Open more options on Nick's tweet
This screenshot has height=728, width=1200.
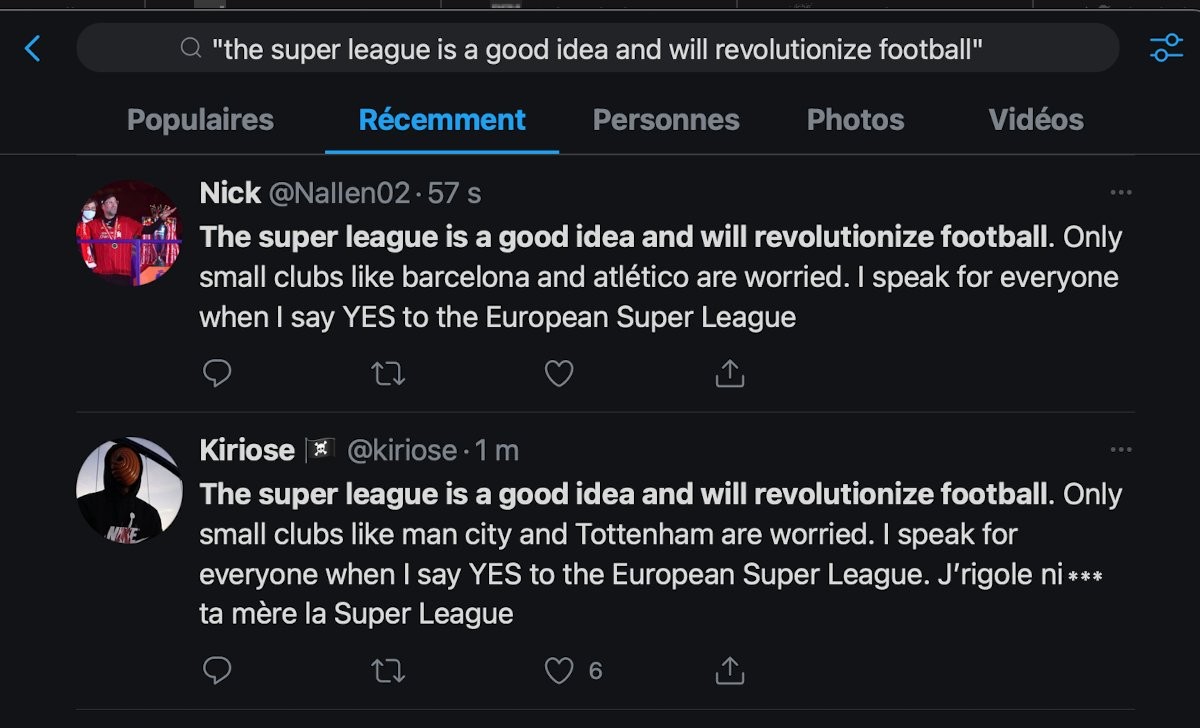coord(1121,192)
